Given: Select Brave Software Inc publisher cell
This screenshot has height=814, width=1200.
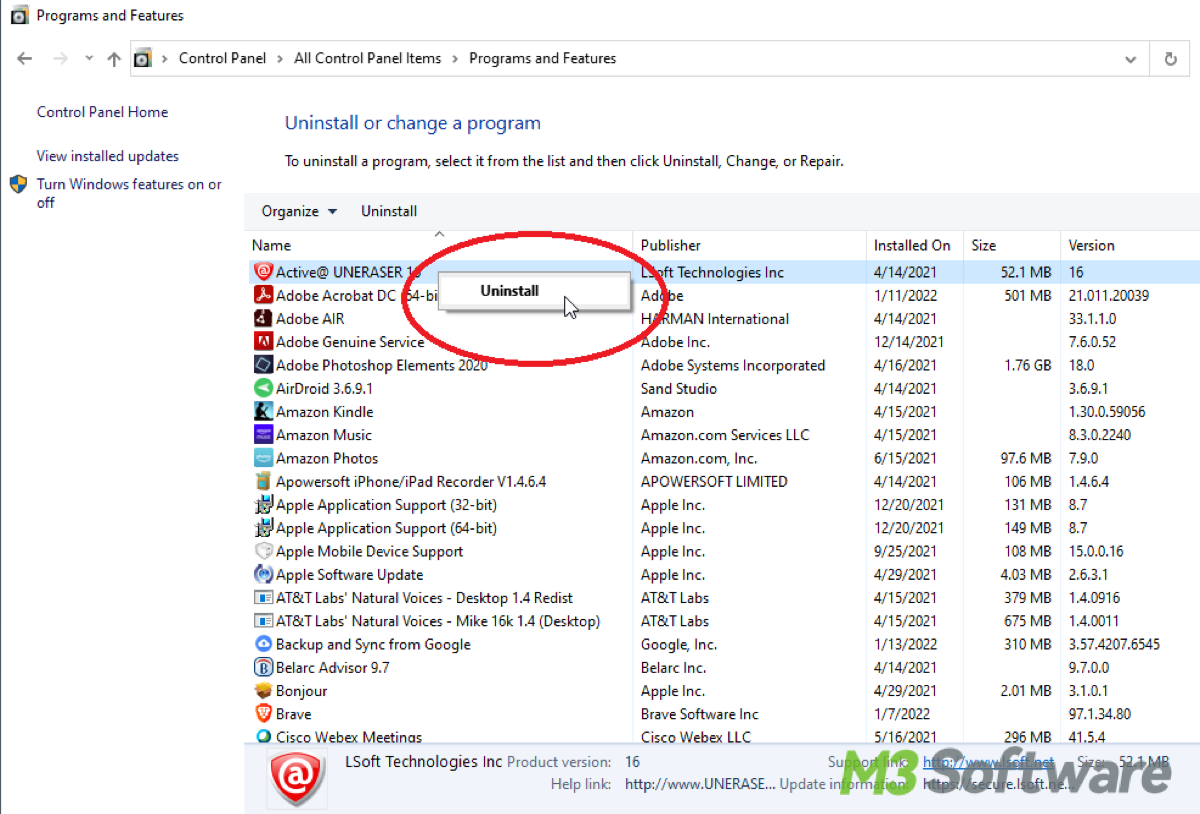Looking at the screenshot, I should click(700, 714).
